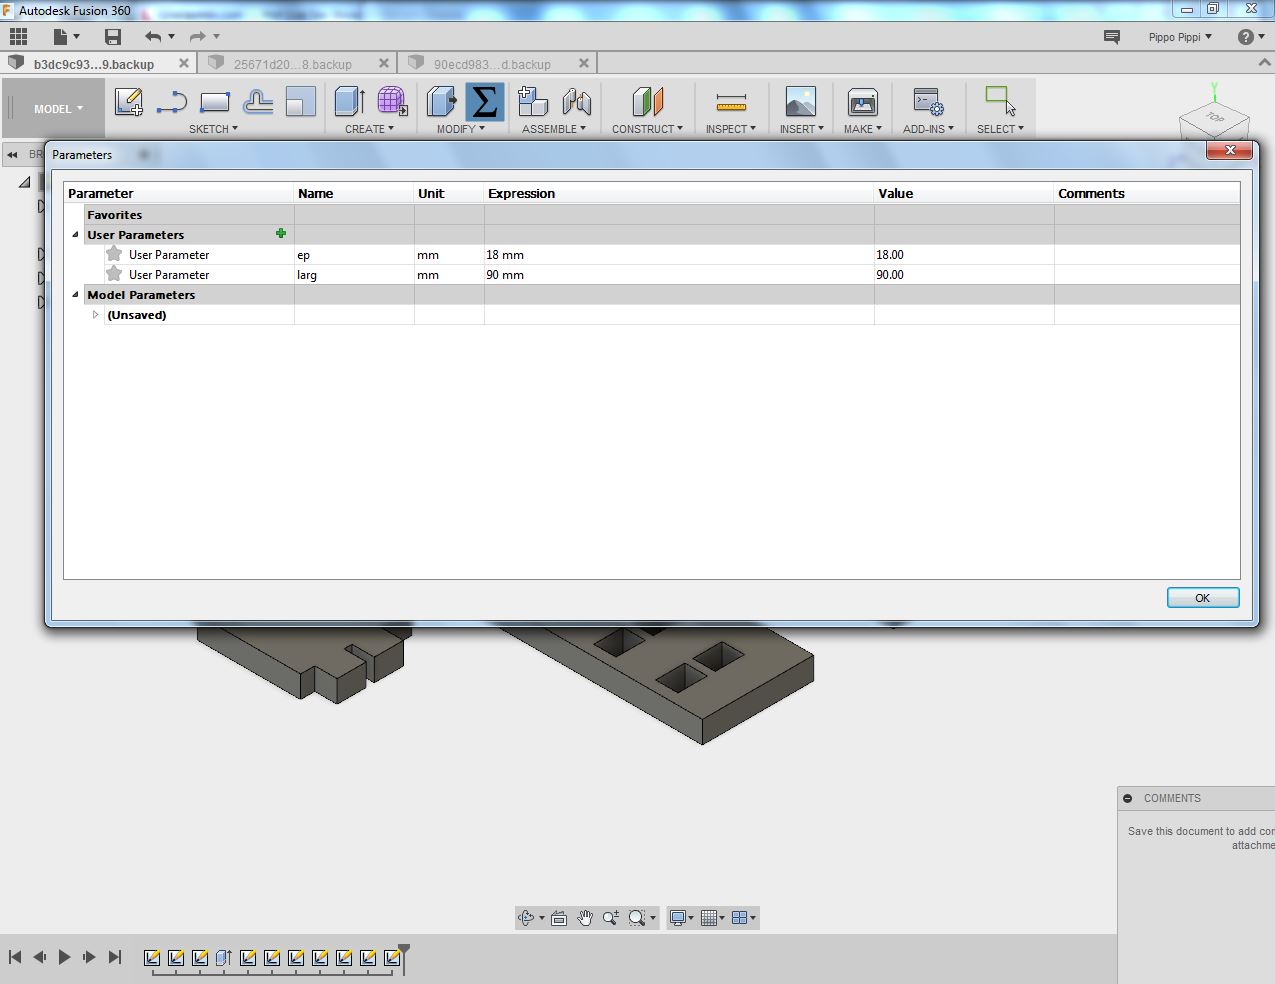Click the Insert image icon

click(801, 101)
